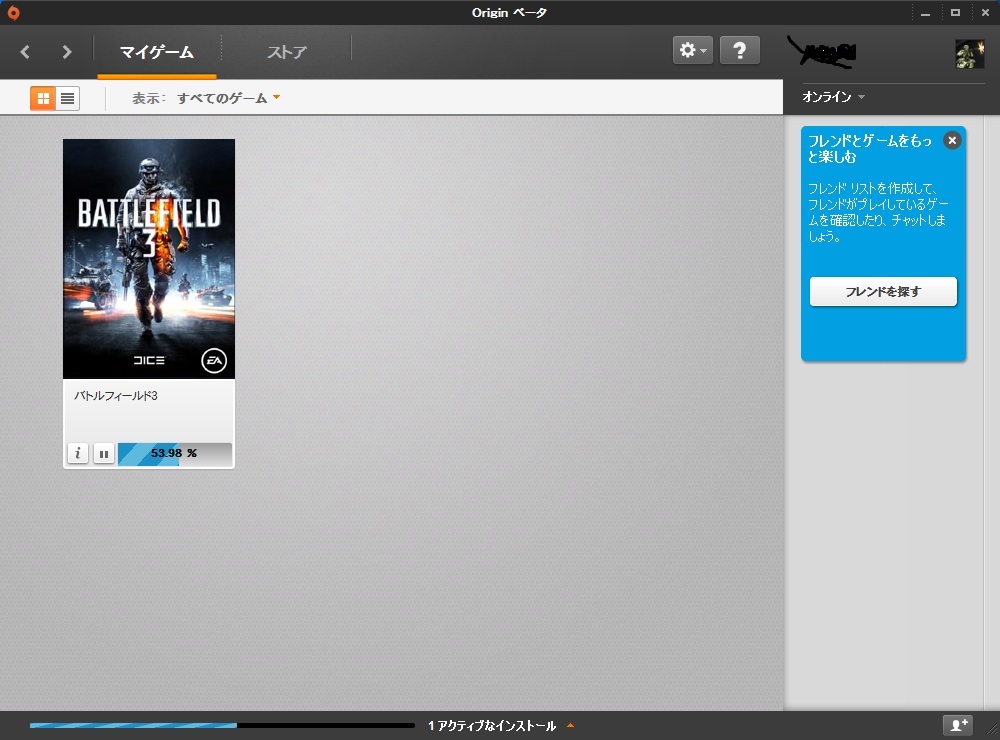Click the バトルフィールド3 game title

click(115, 396)
